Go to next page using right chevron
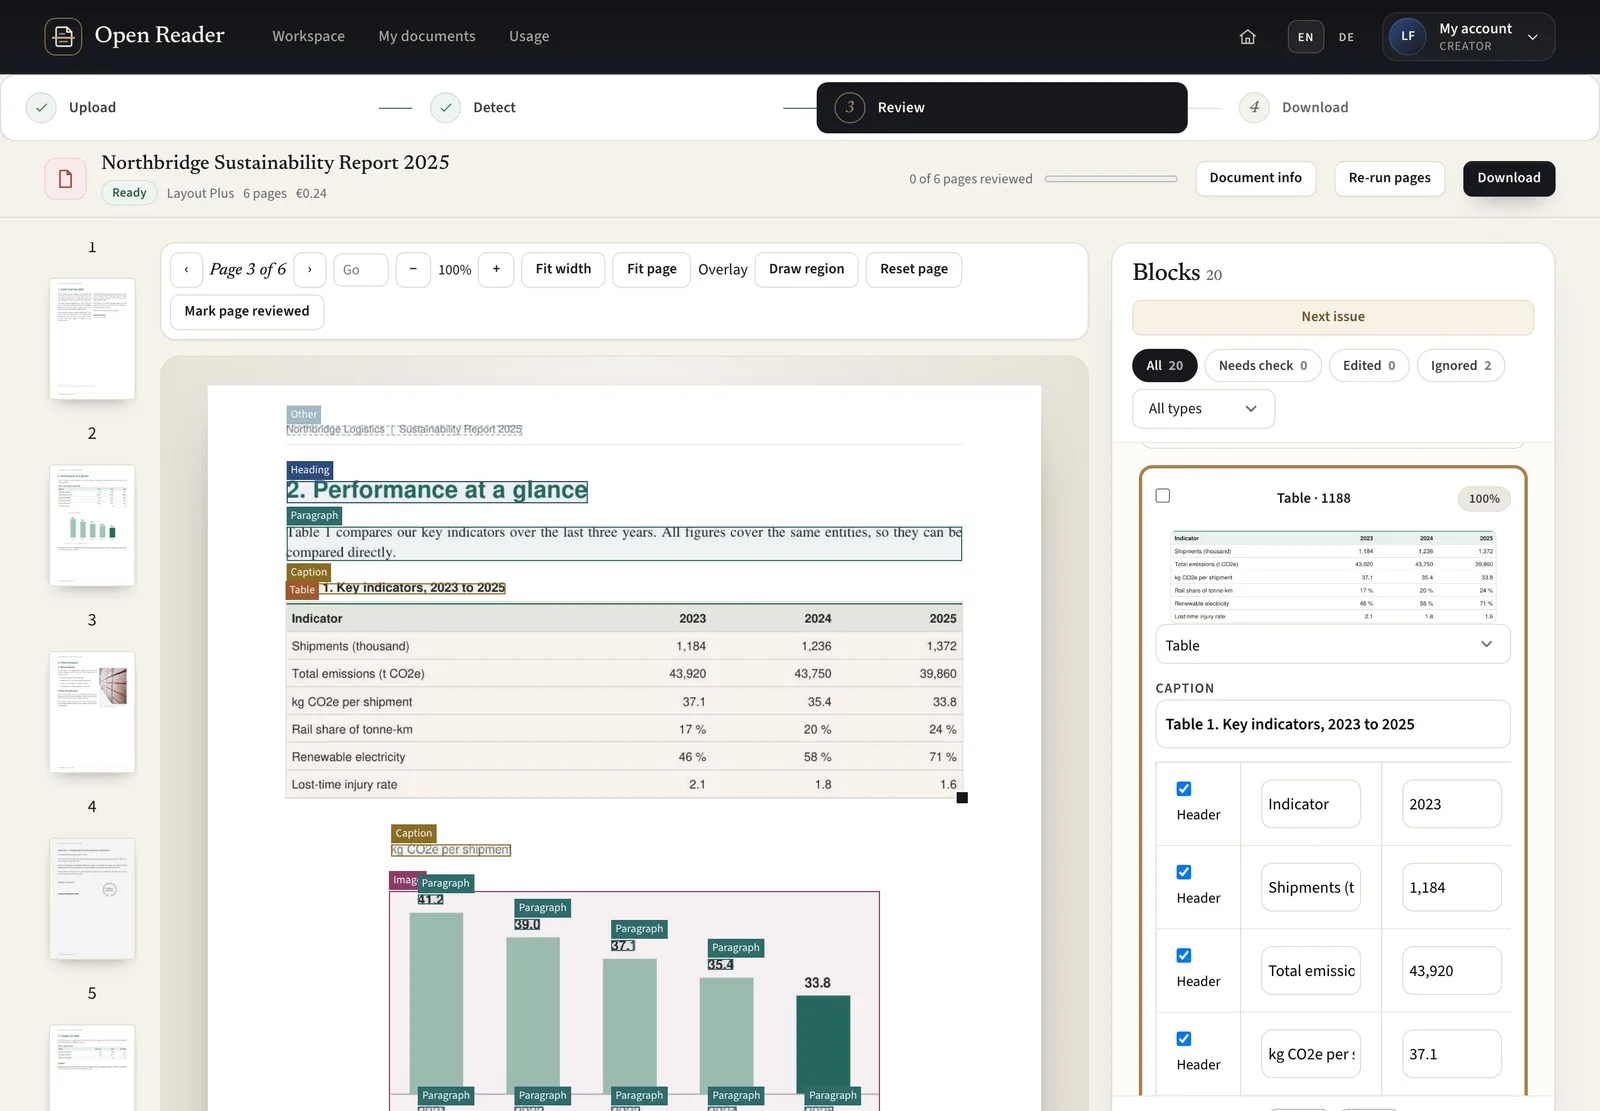This screenshot has width=1600, height=1111. pyautogui.click(x=310, y=270)
